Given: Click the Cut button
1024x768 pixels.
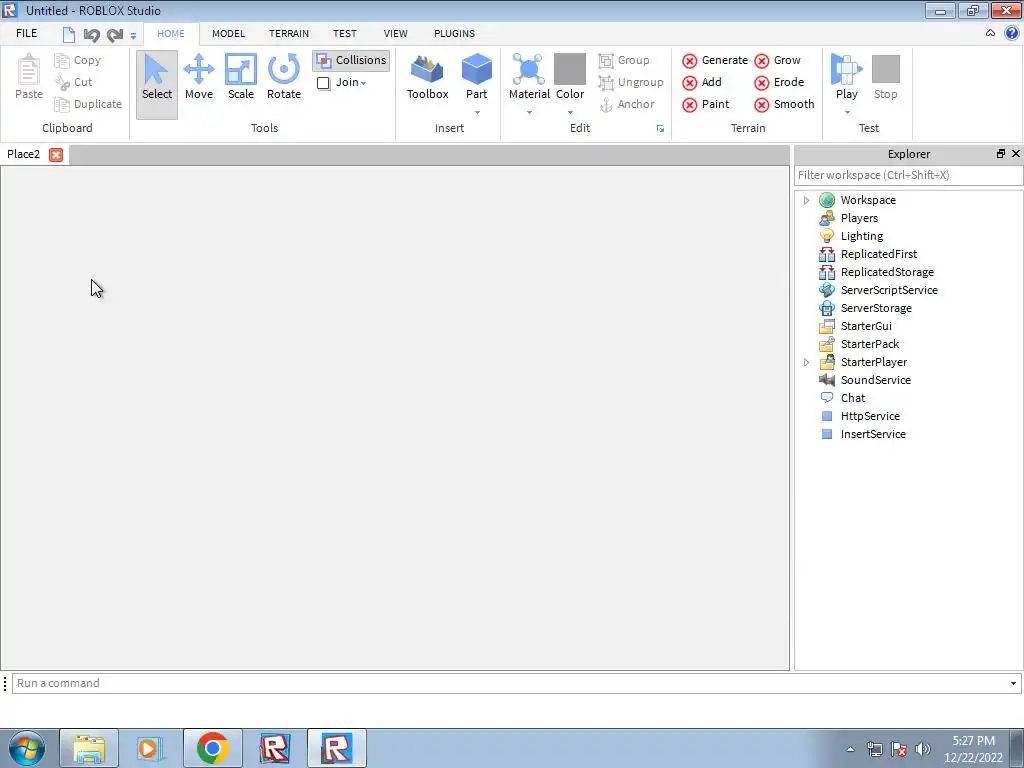Looking at the screenshot, I should (x=73, y=82).
